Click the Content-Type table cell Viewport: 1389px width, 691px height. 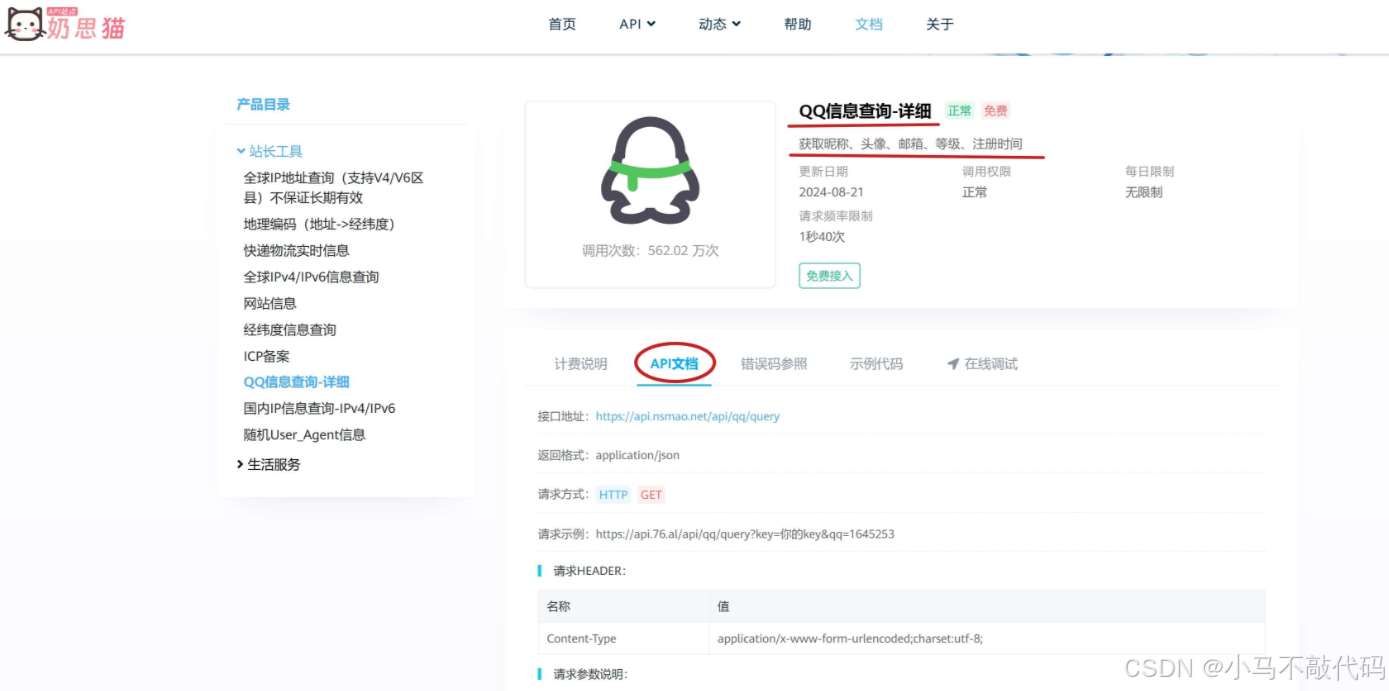[x=623, y=638]
